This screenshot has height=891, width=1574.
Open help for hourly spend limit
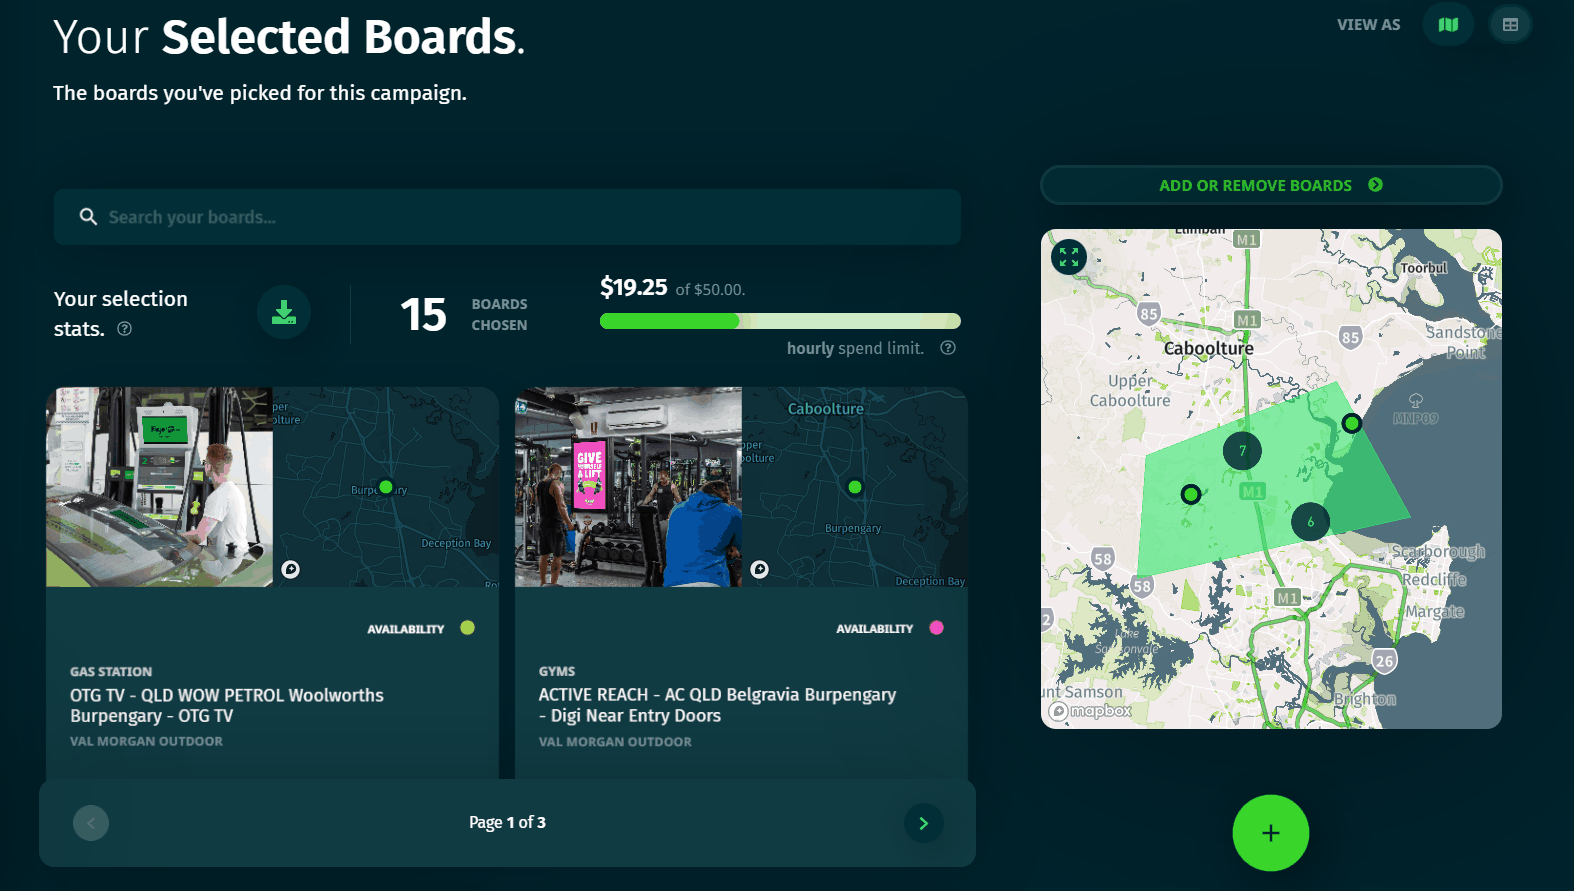point(948,348)
